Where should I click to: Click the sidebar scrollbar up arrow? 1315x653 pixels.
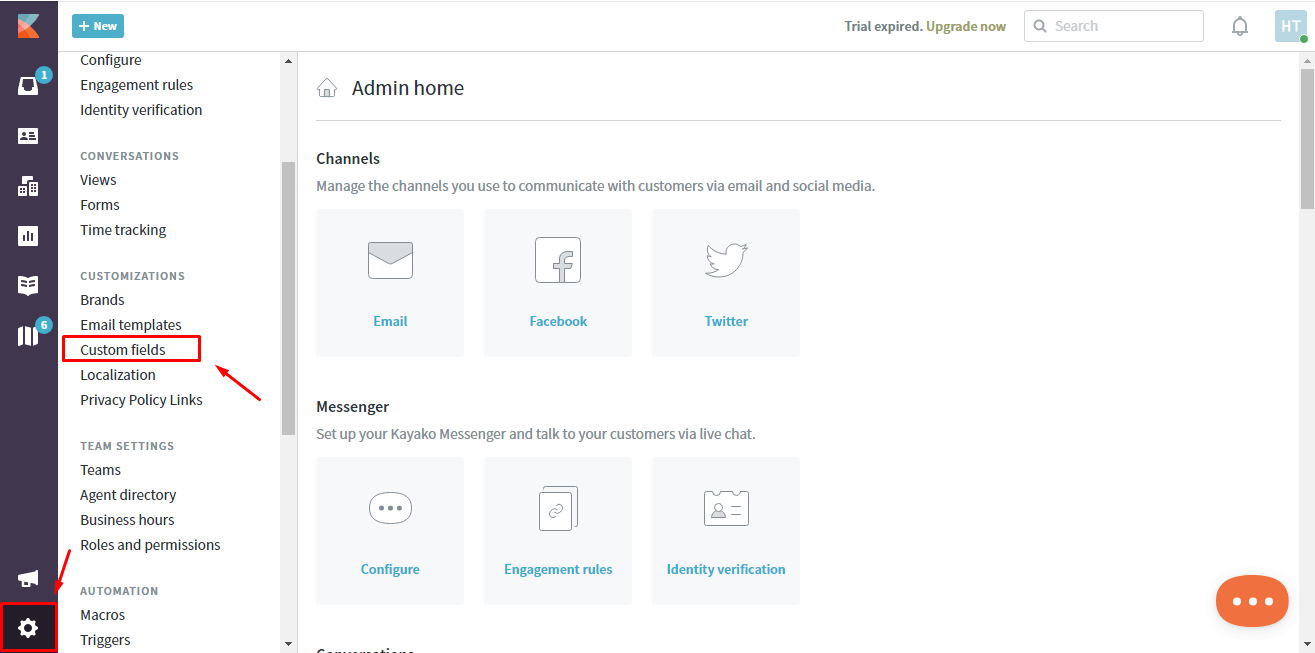289,61
